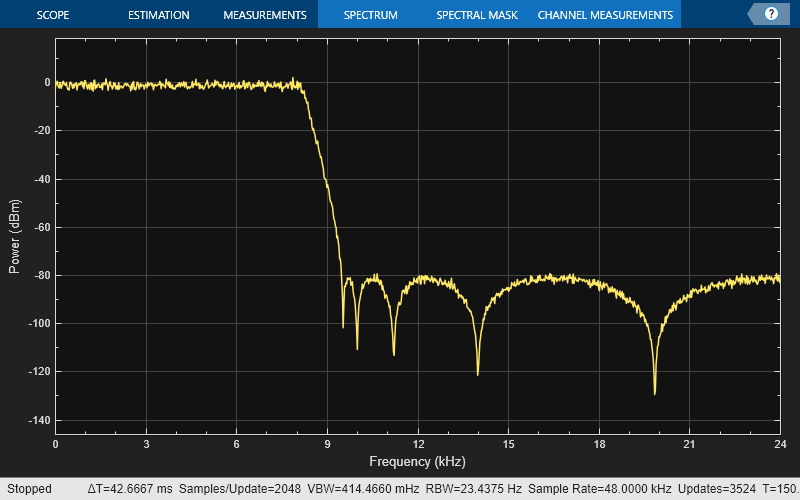This screenshot has width=800, height=500.
Task: Click the -80 tick on power axis
Action: (x=40, y=275)
